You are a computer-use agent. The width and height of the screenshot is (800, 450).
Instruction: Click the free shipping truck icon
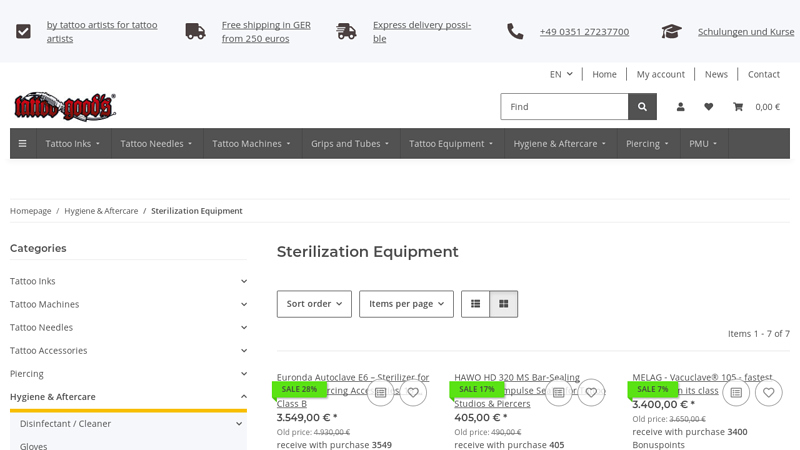(195, 32)
